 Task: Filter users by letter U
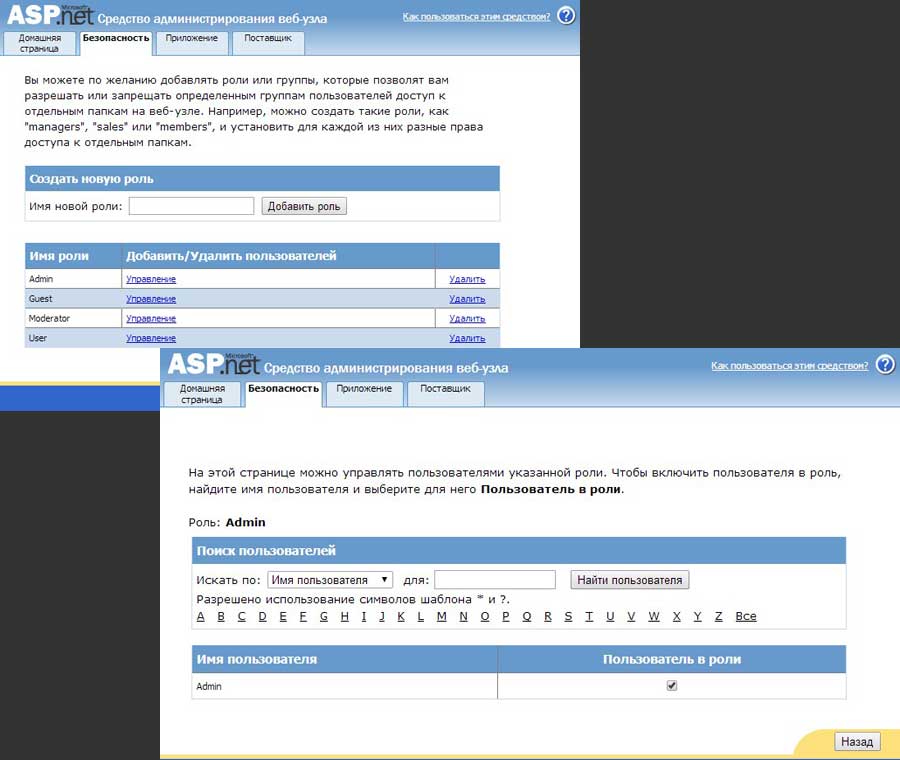(610, 616)
